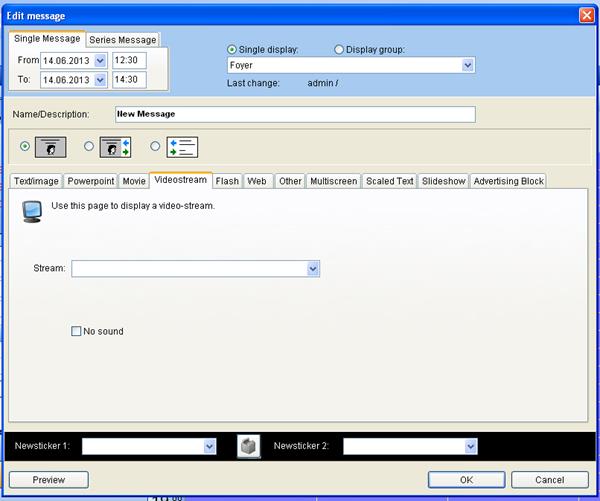Click the cube icon between newstickers

249,446
